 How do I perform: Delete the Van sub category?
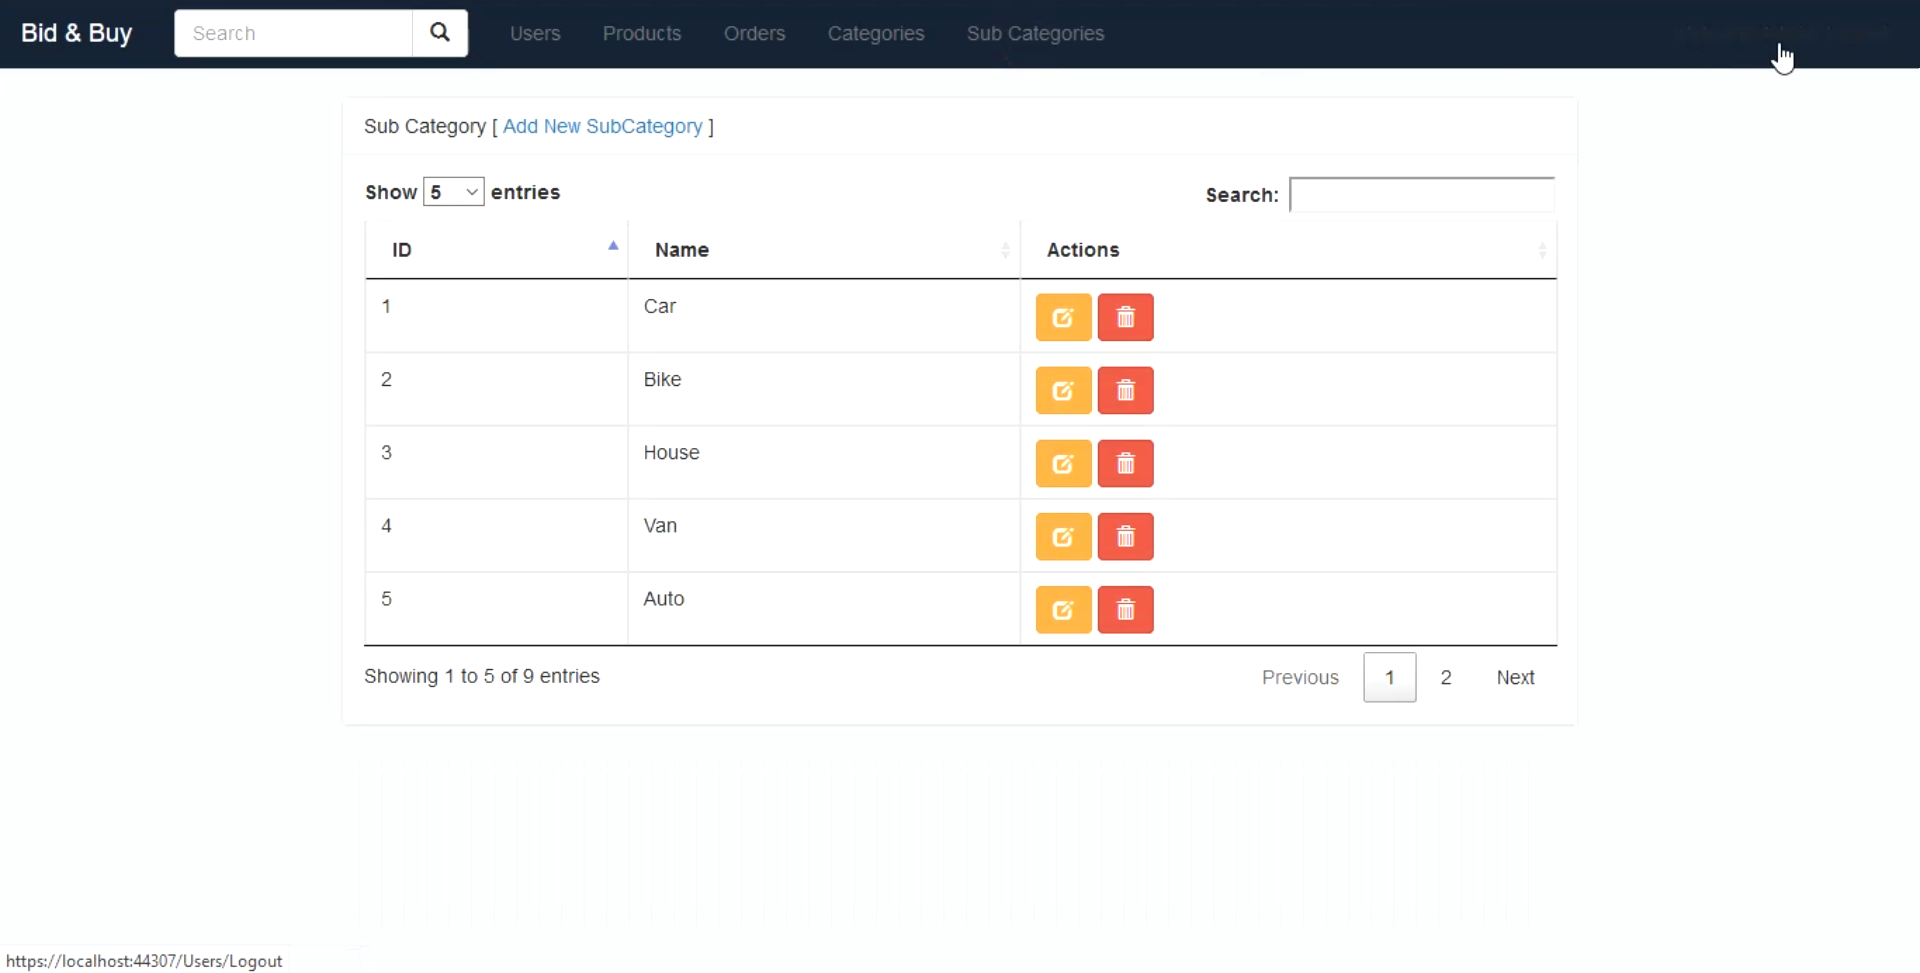[1125, 537]
